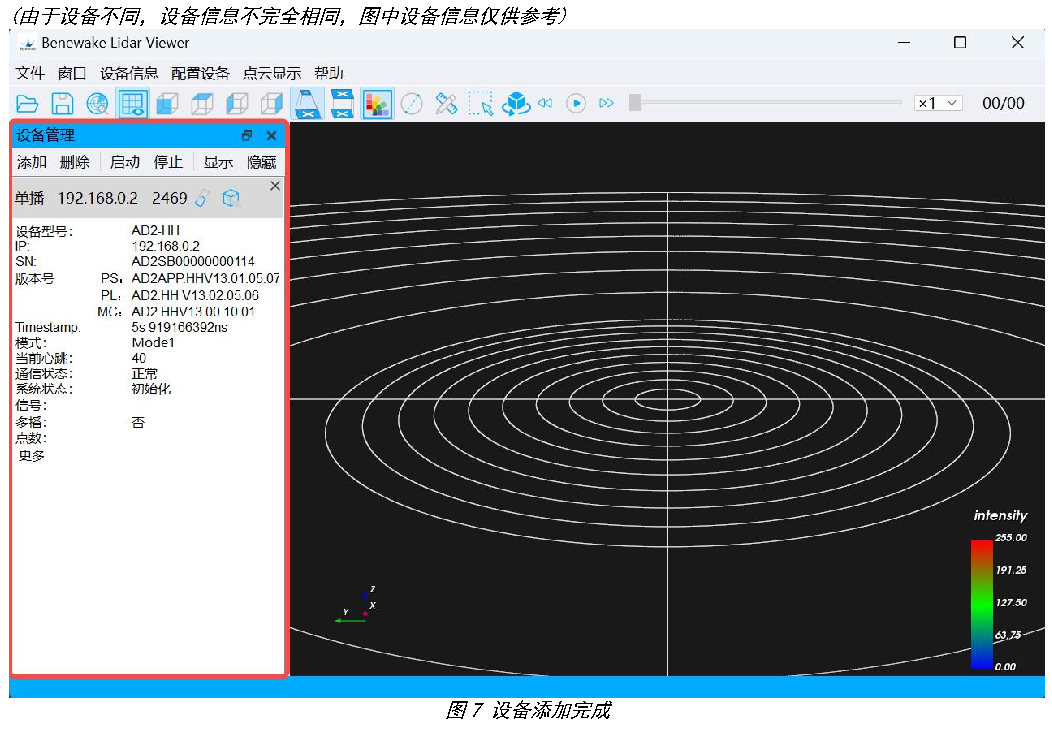Click the Timestamp value 5s 919166392ns
The height and width of the screenshot is (729, 1052).
tap(179, 327)
